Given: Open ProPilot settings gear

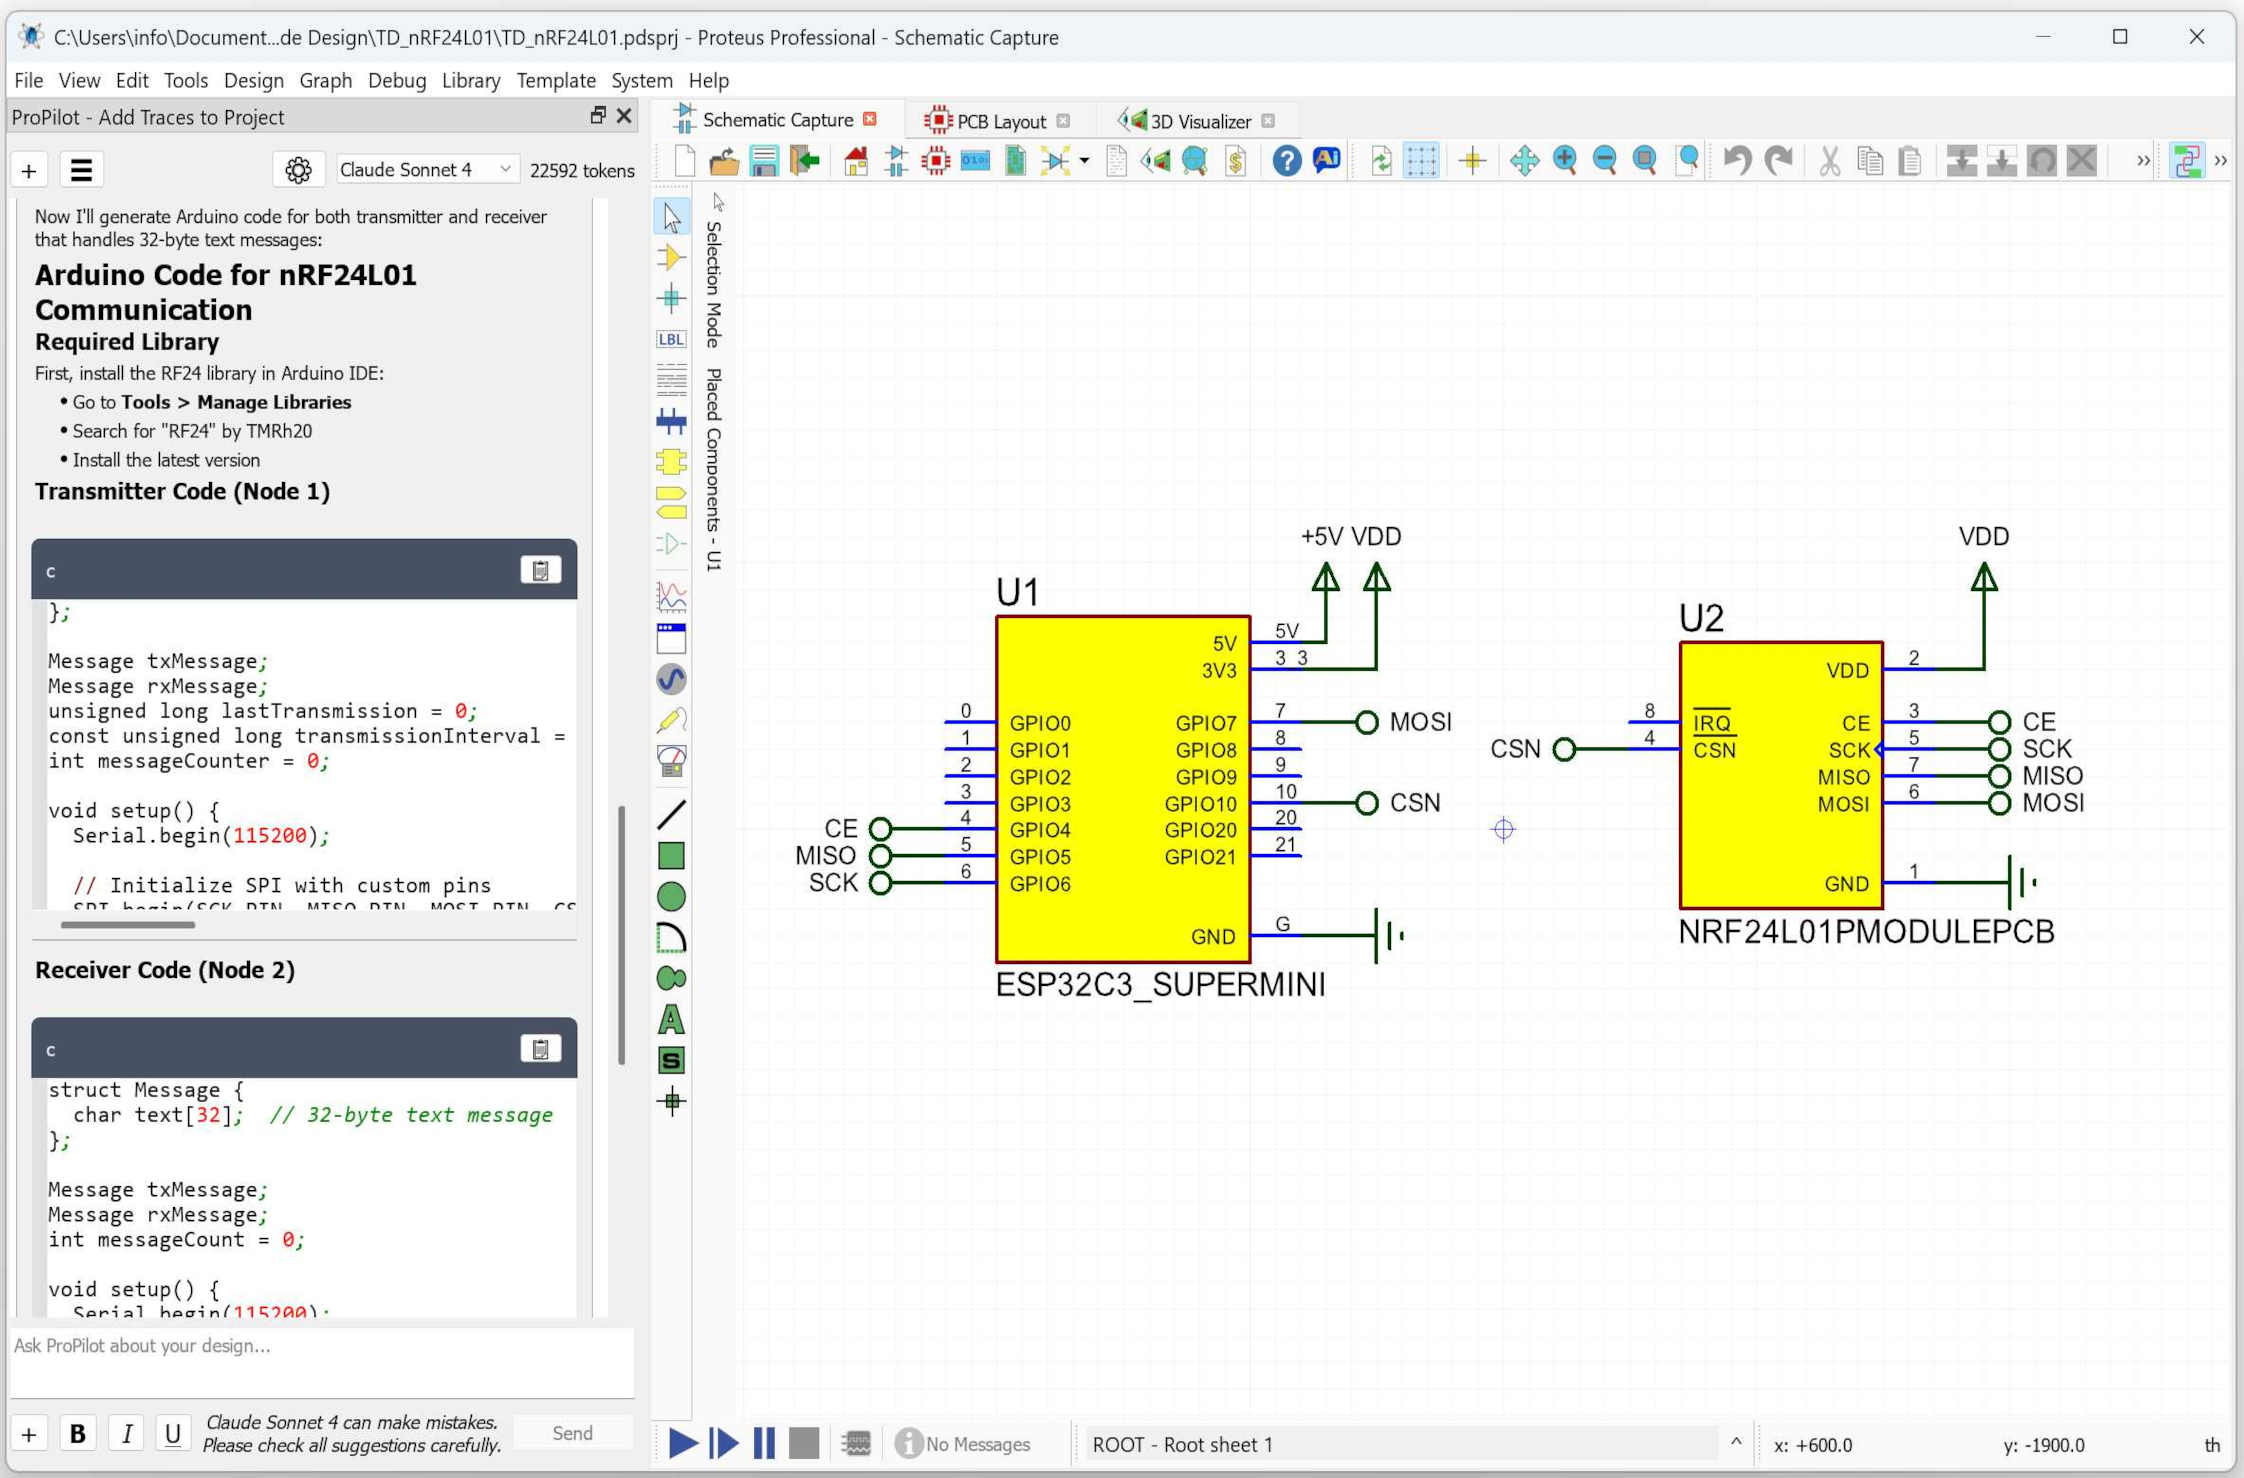Looking at the screenshot, I should (298, 170).
